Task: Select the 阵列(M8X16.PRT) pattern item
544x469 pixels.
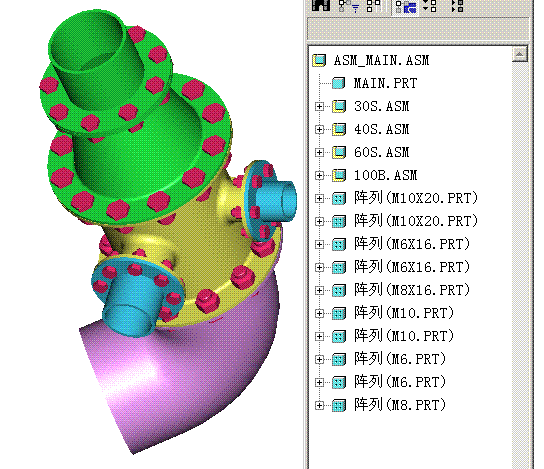Action: (412, 290)
